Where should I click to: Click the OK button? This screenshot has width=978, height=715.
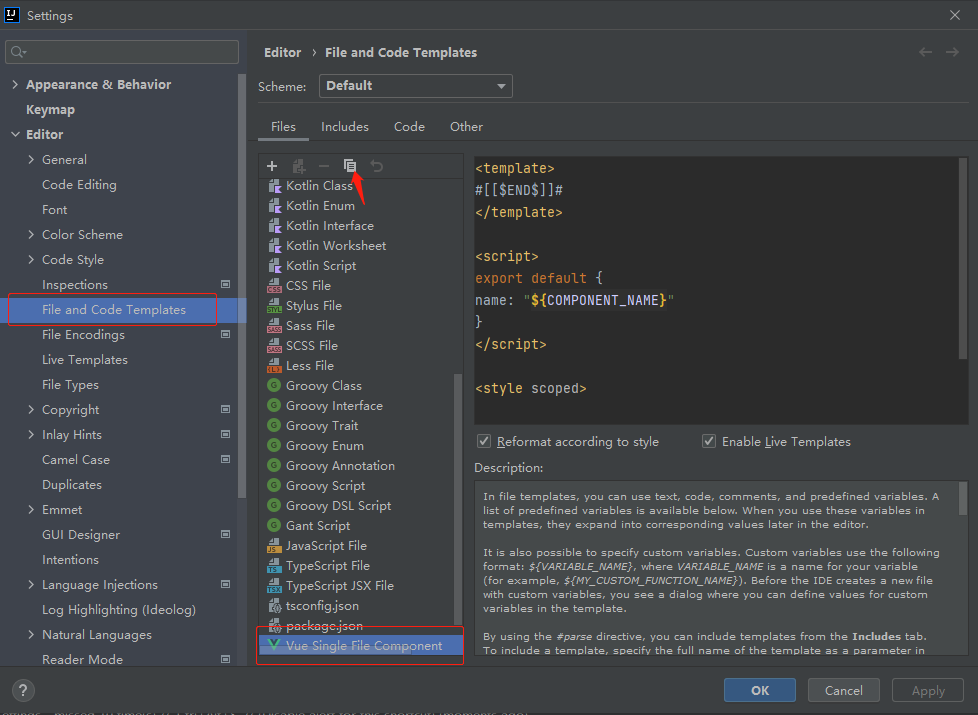click(760, 690)
